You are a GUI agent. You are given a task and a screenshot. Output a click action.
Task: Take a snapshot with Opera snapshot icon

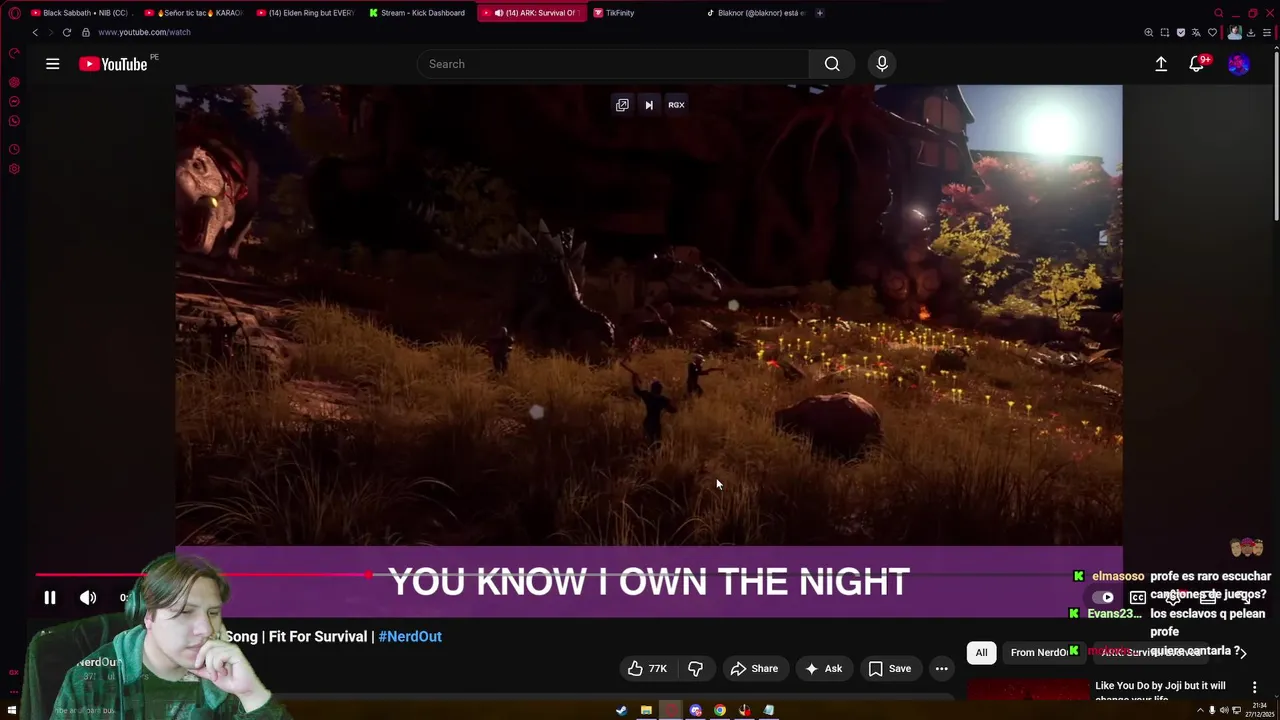[x=1165, y=32]
